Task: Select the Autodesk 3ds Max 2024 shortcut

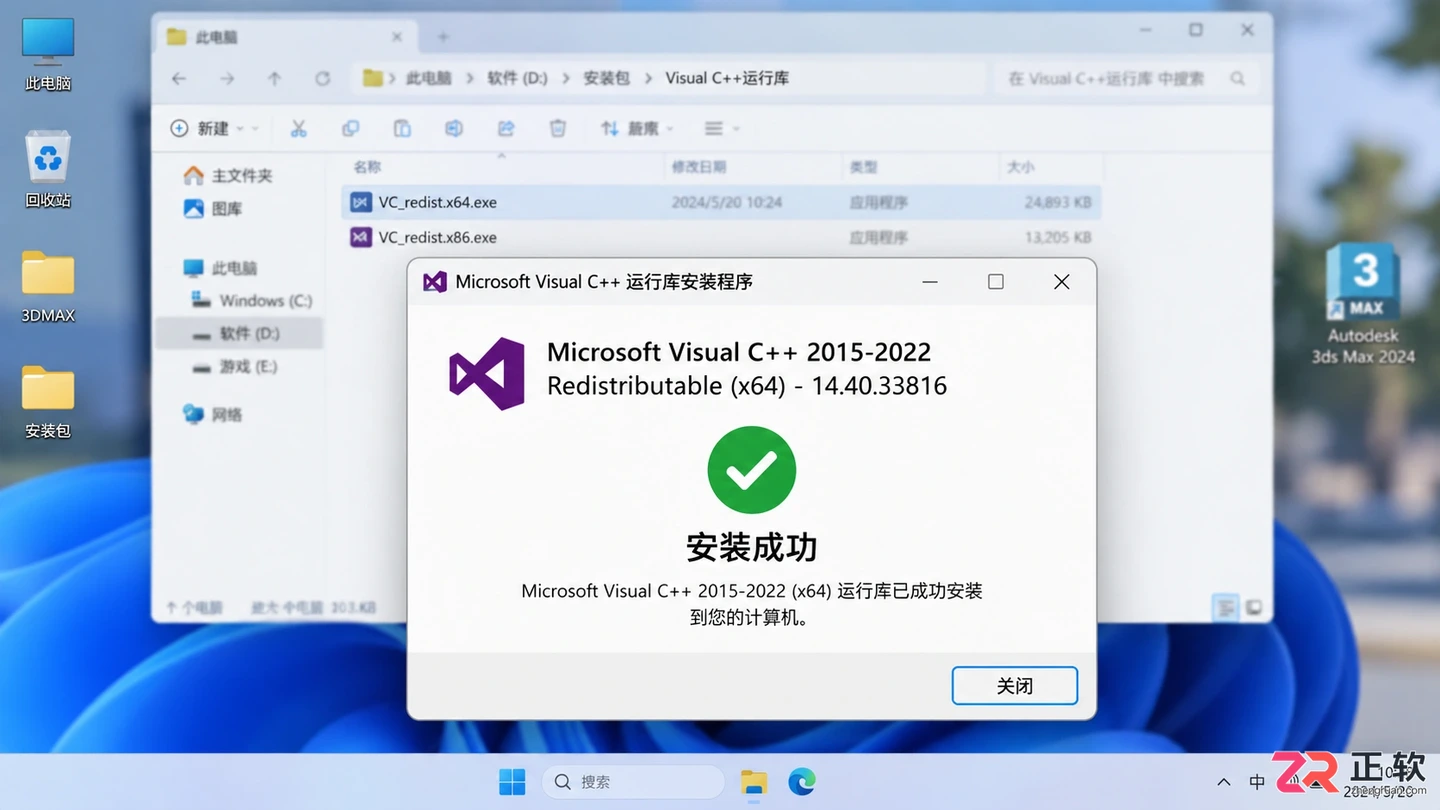Action: pos(1363,304)
